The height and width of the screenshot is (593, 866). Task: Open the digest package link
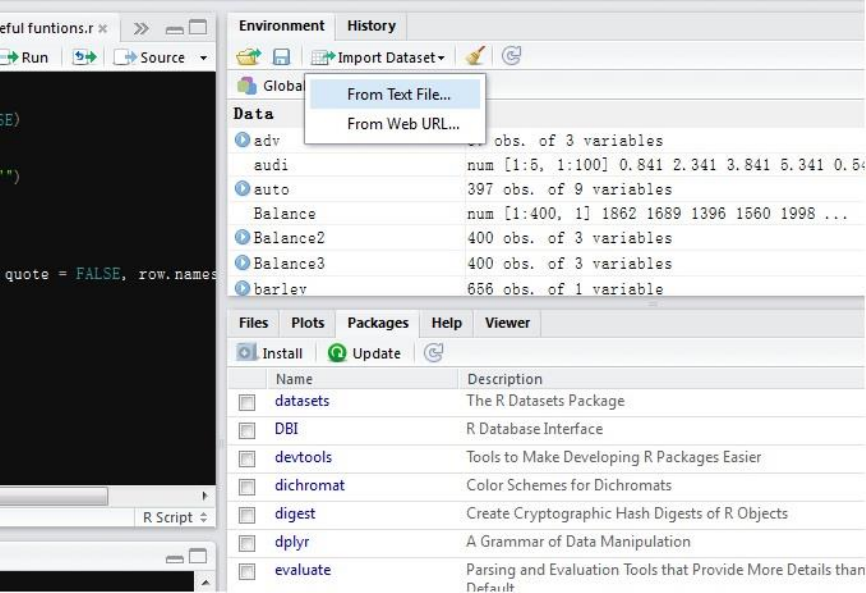click(295, 514)
